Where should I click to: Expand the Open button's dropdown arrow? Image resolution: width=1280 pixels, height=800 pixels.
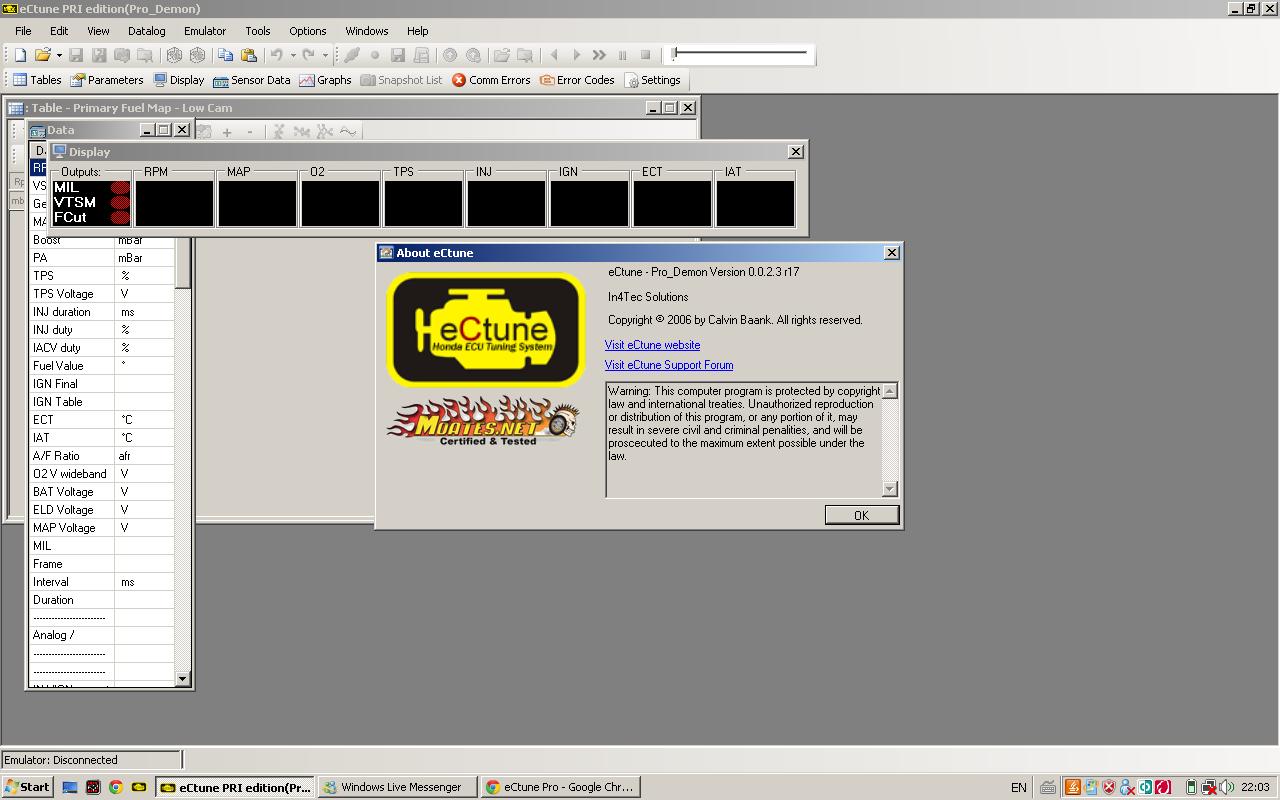[59, 55]
